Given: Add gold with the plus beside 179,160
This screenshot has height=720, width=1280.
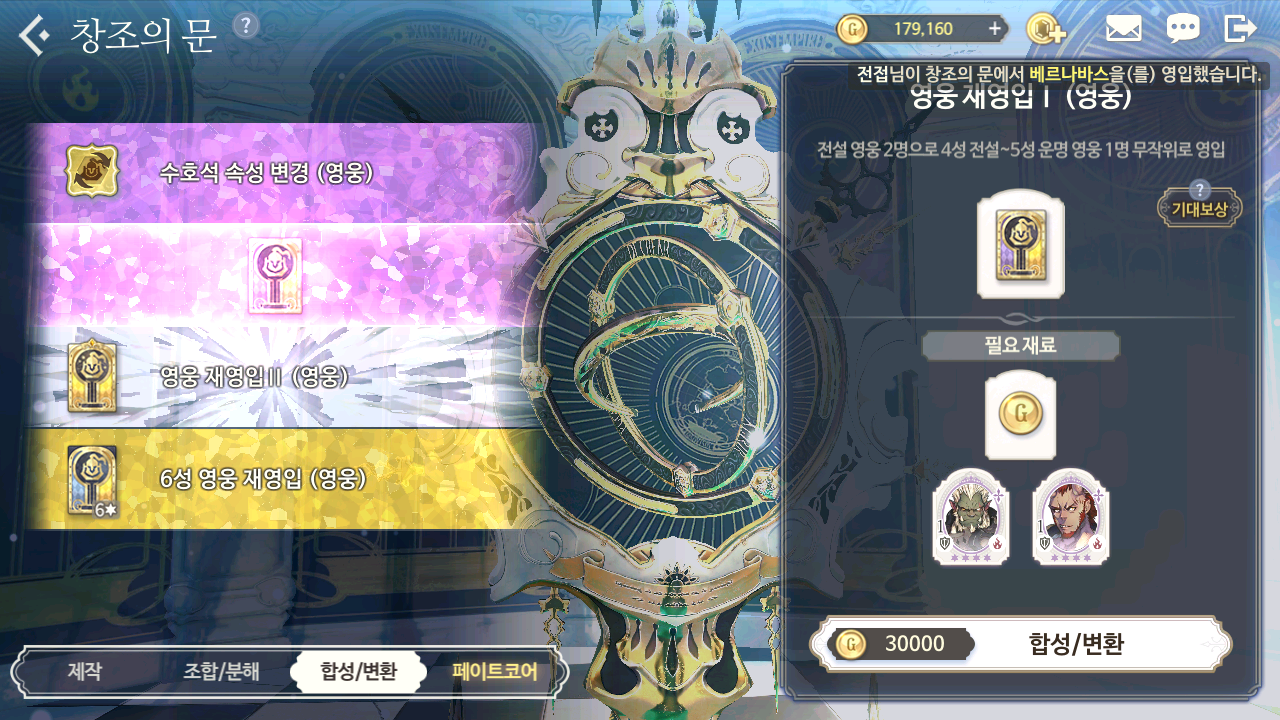Looking at the screenshot, I should coord(994,28).
